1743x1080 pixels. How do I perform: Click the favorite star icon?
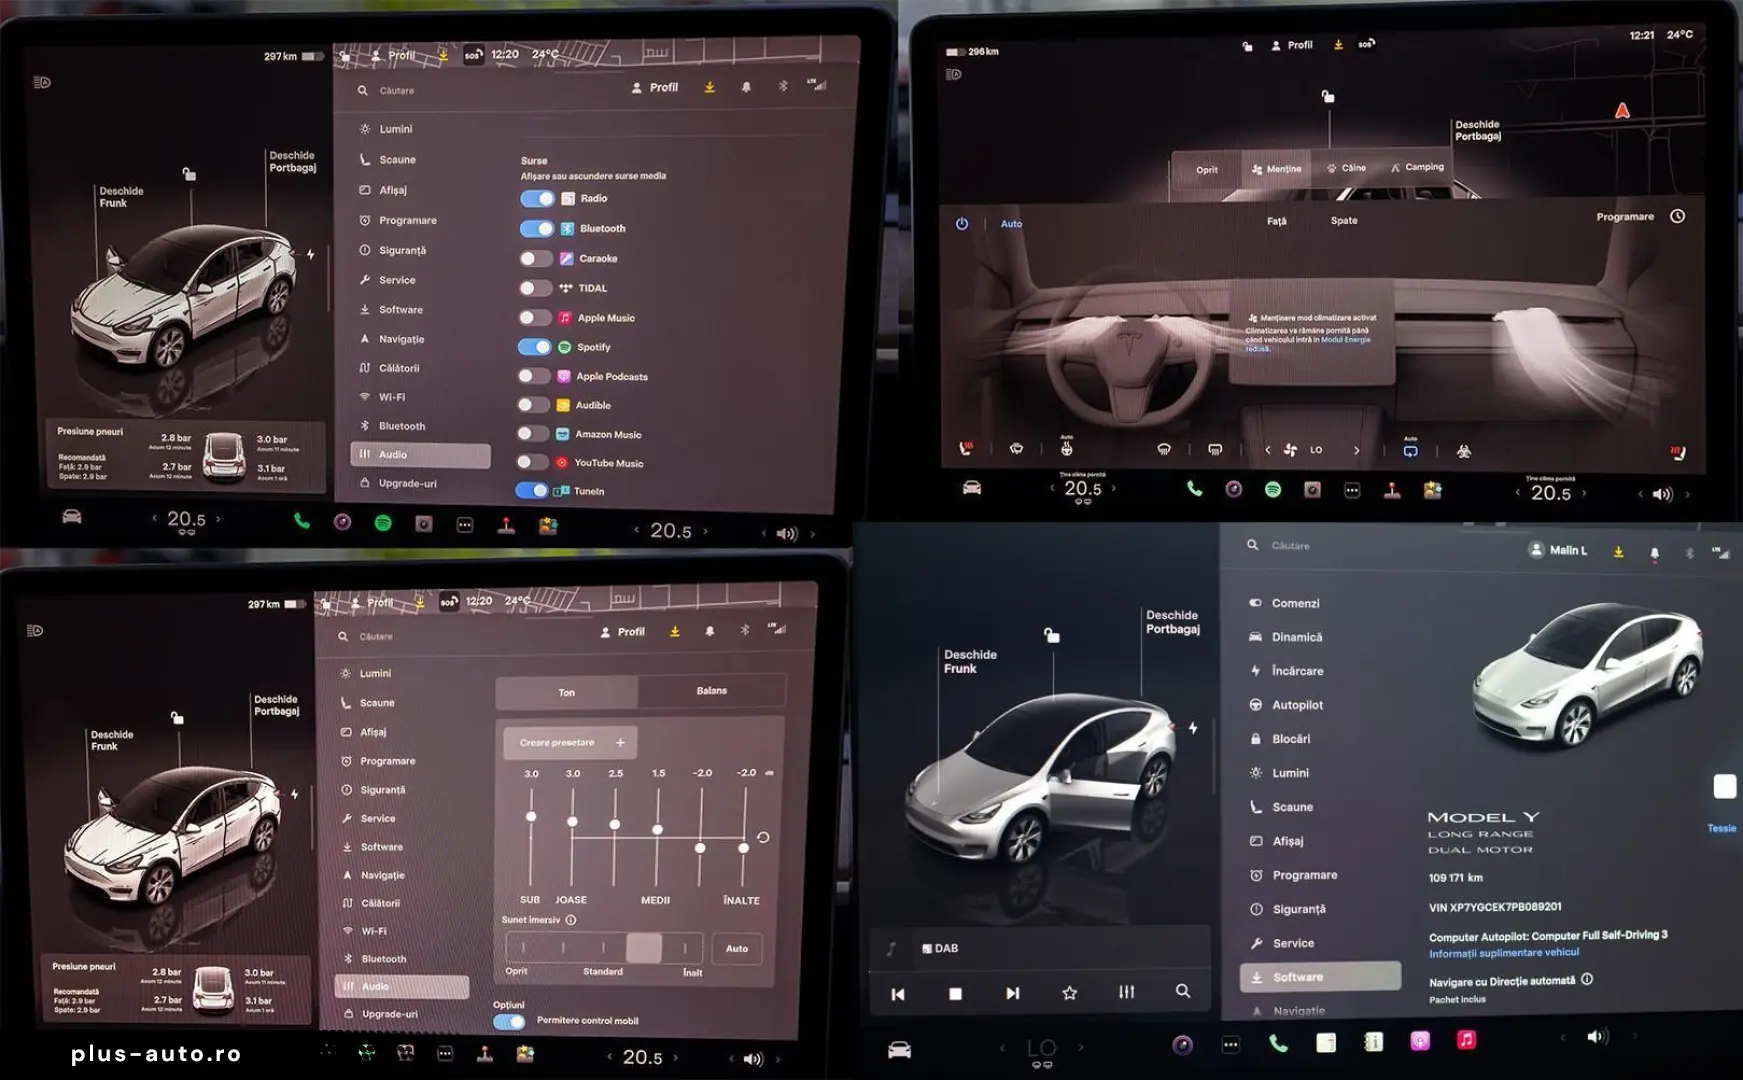point(1069,993)
